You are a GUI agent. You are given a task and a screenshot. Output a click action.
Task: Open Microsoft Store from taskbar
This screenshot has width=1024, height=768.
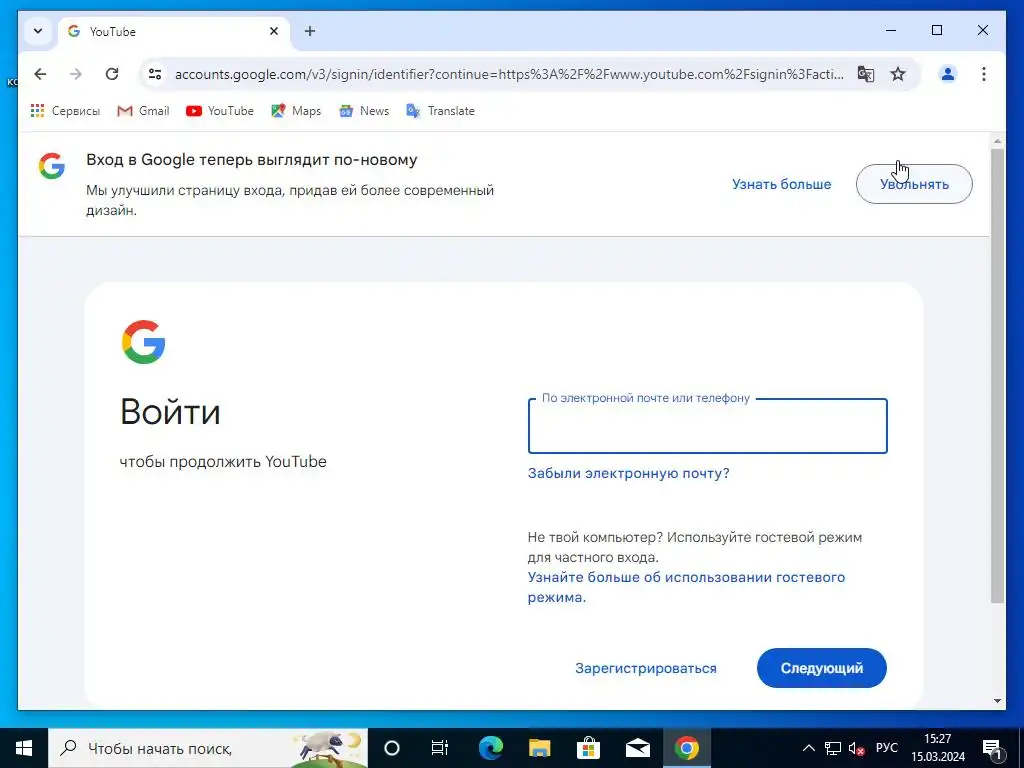coord(588,748)
